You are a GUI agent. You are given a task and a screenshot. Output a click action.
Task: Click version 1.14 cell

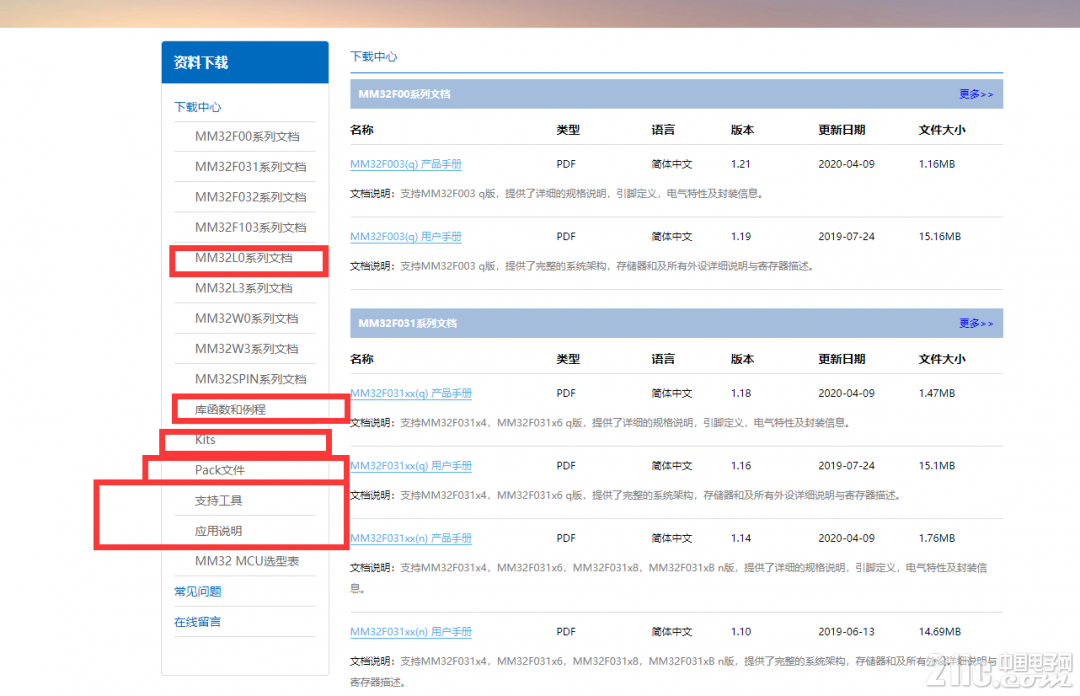[741, 538]
